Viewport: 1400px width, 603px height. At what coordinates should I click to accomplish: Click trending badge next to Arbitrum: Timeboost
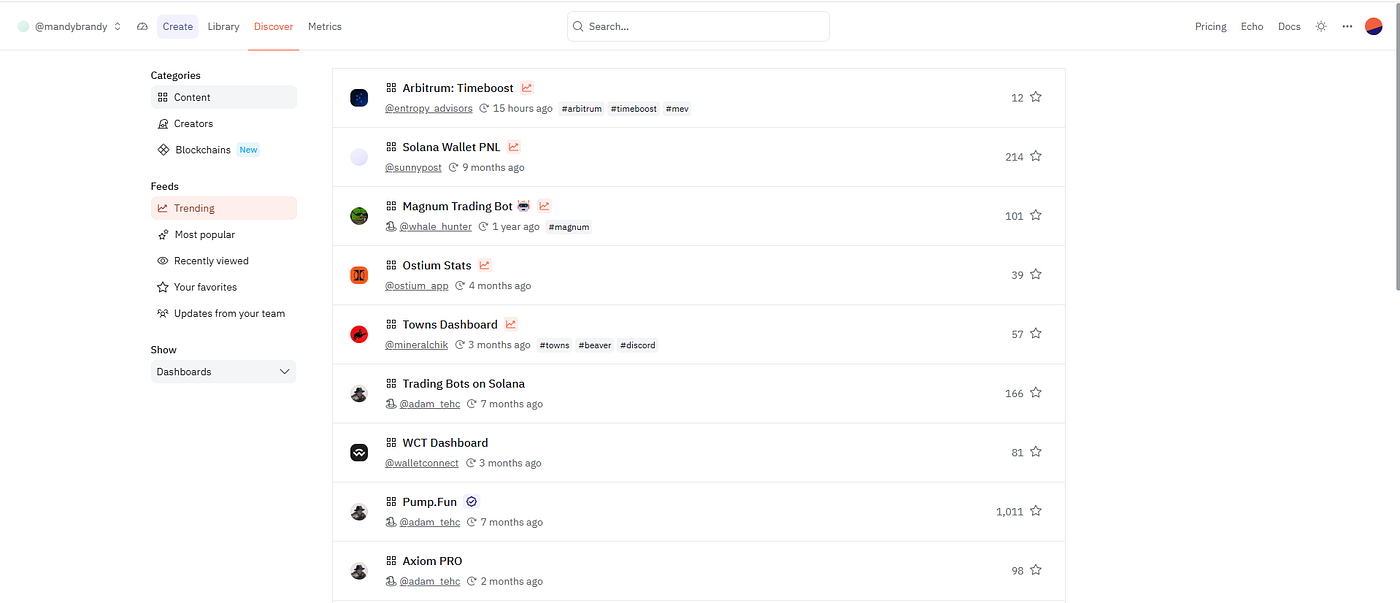click(527, 88)
